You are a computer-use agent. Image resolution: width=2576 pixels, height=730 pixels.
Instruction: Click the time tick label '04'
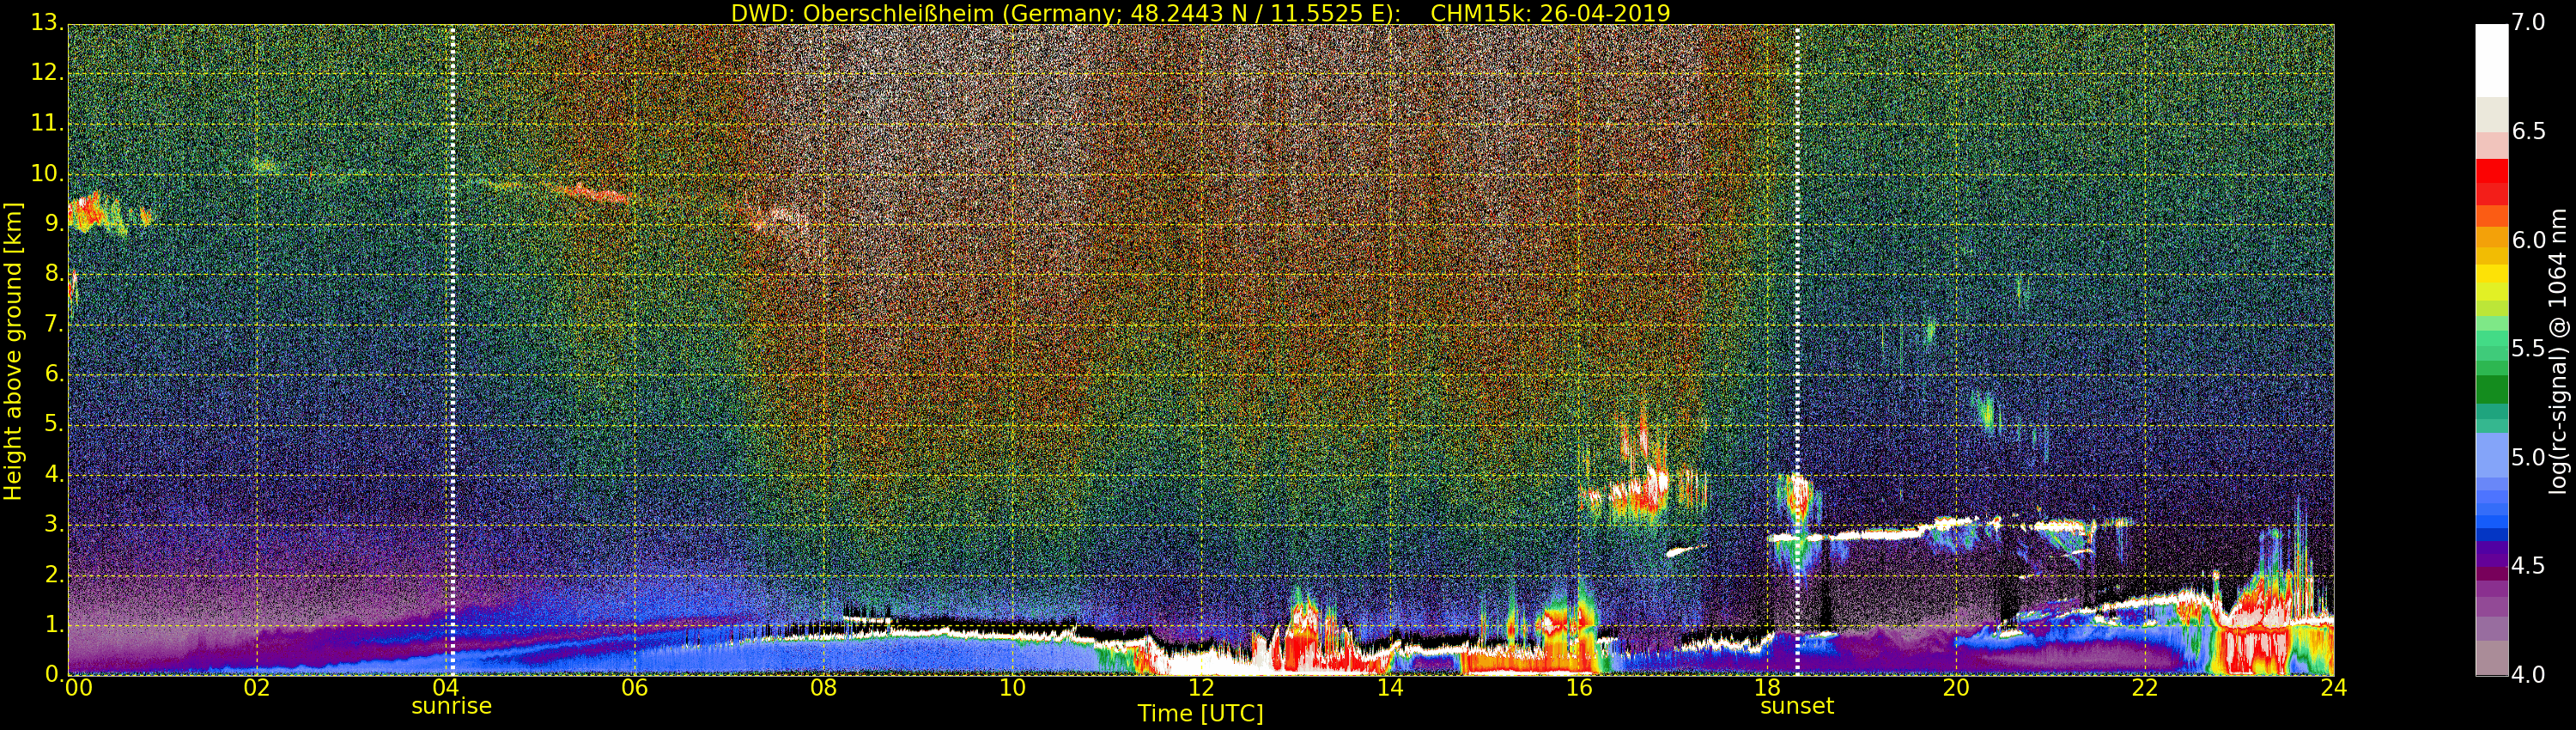(x=446, y=688)
